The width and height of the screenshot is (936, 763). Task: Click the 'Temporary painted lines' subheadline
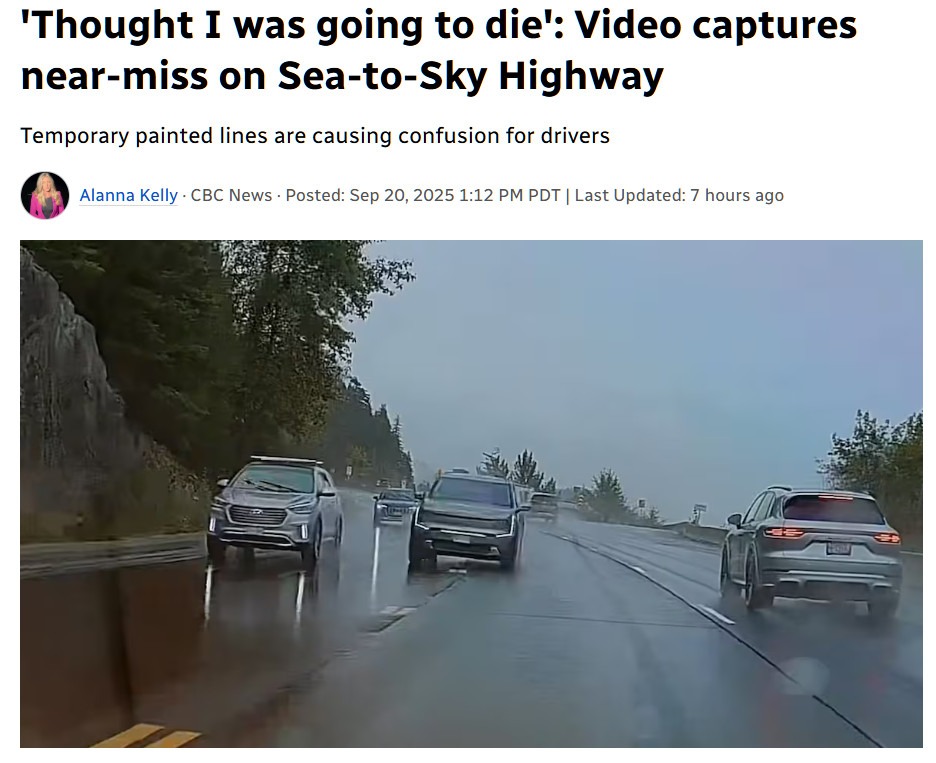(x=315, y=136)
